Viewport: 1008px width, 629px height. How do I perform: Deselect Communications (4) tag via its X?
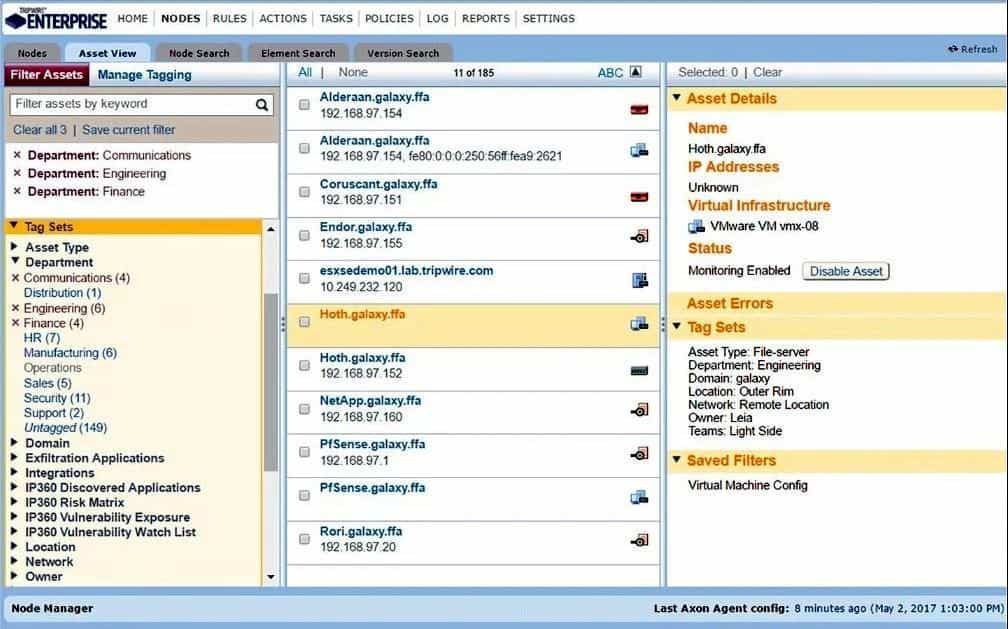click(x=16, y=278)
